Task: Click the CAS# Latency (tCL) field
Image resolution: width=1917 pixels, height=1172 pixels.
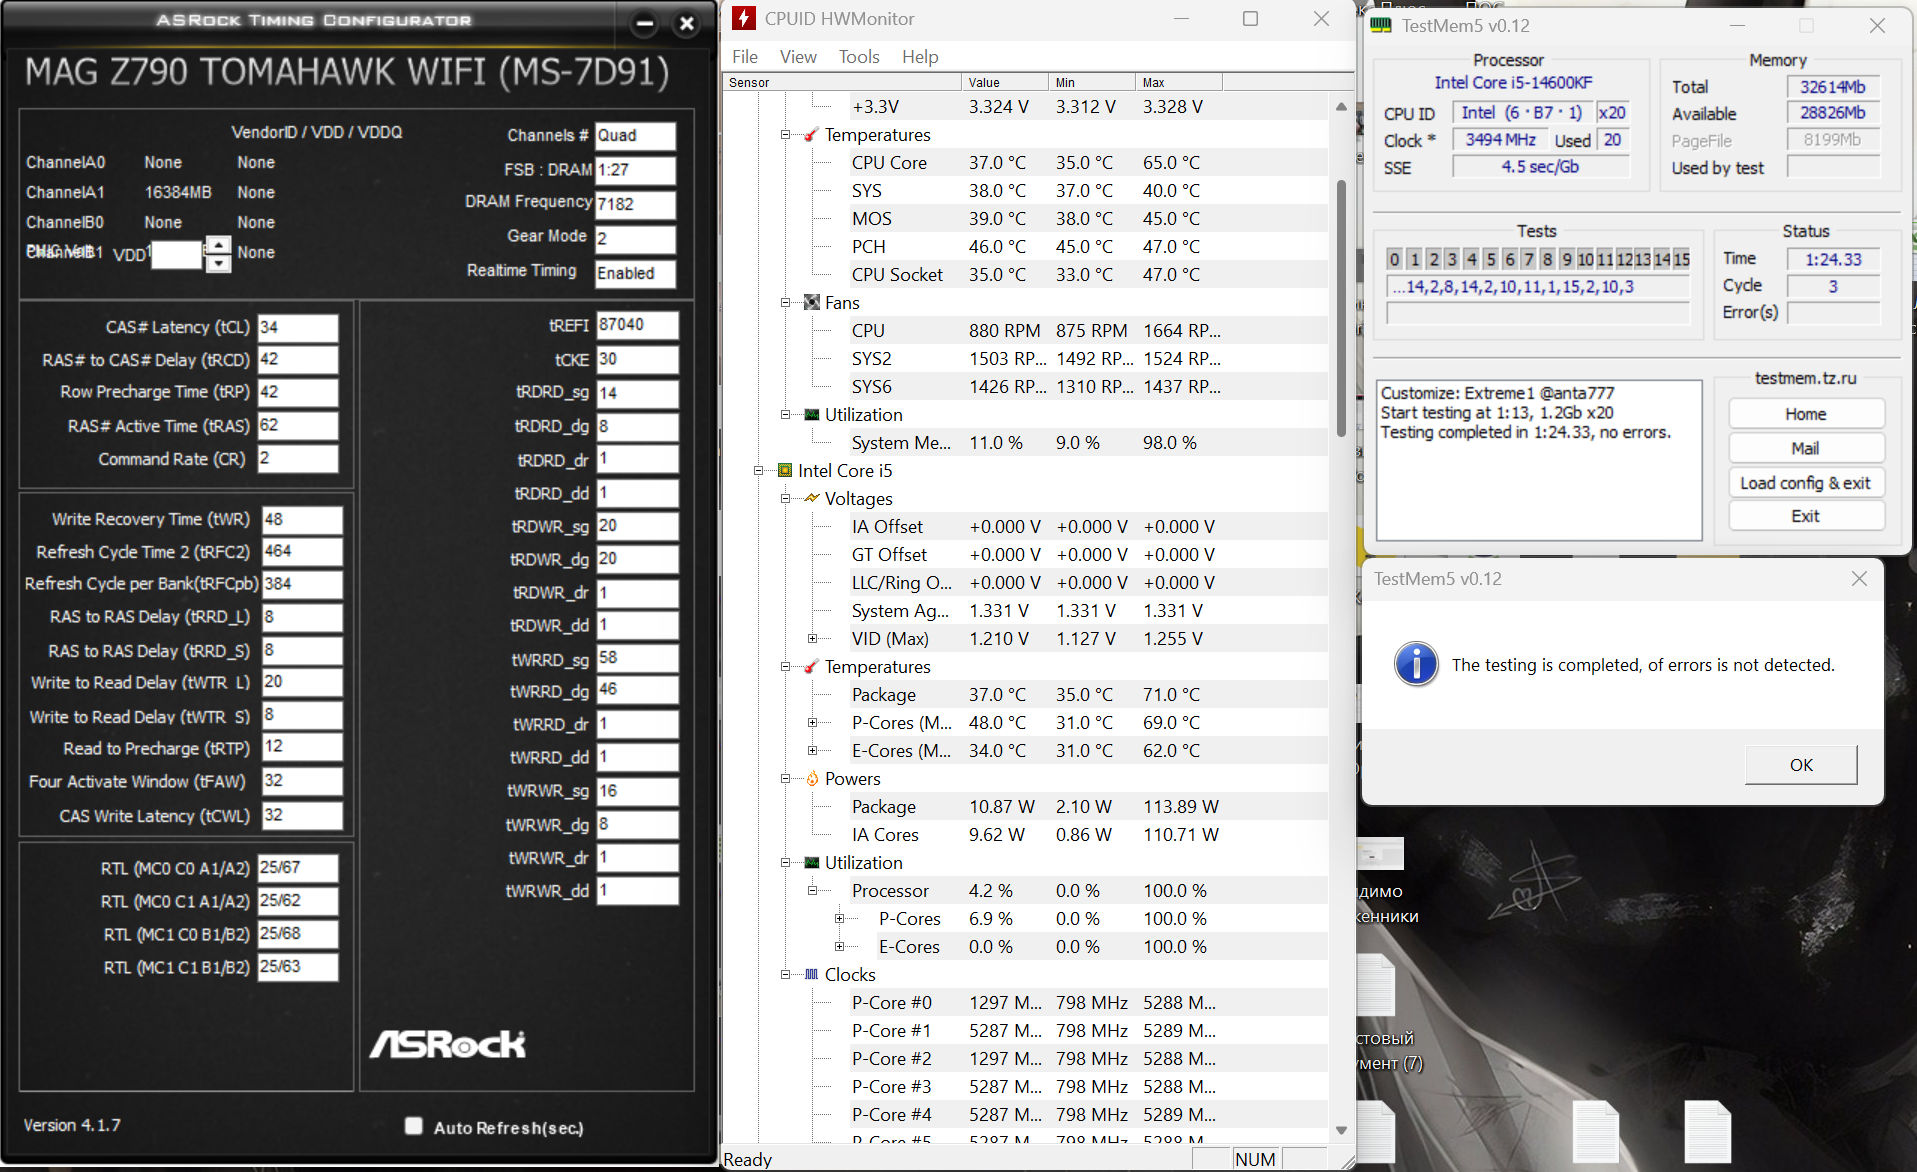Action: coord(298,328)
